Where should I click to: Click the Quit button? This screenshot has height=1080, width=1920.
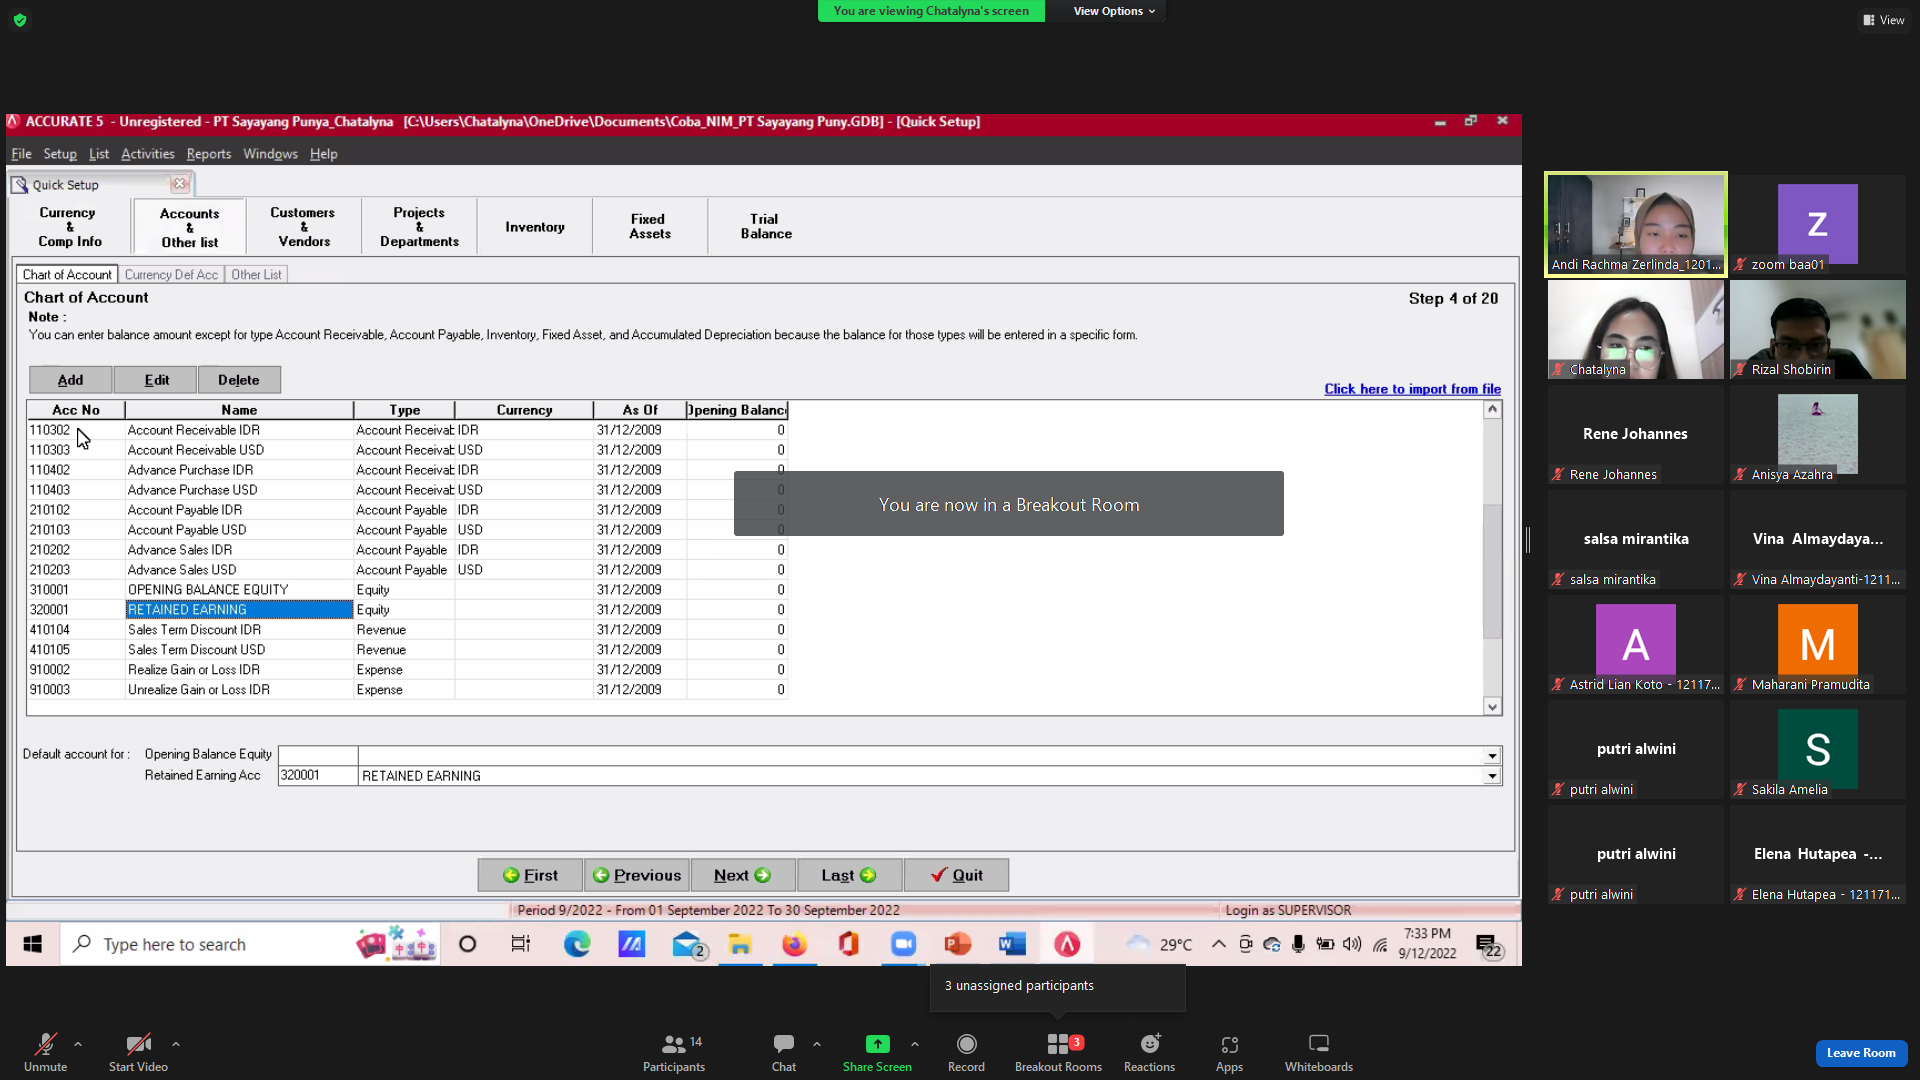pyautogui.click(x=956, y=875)
